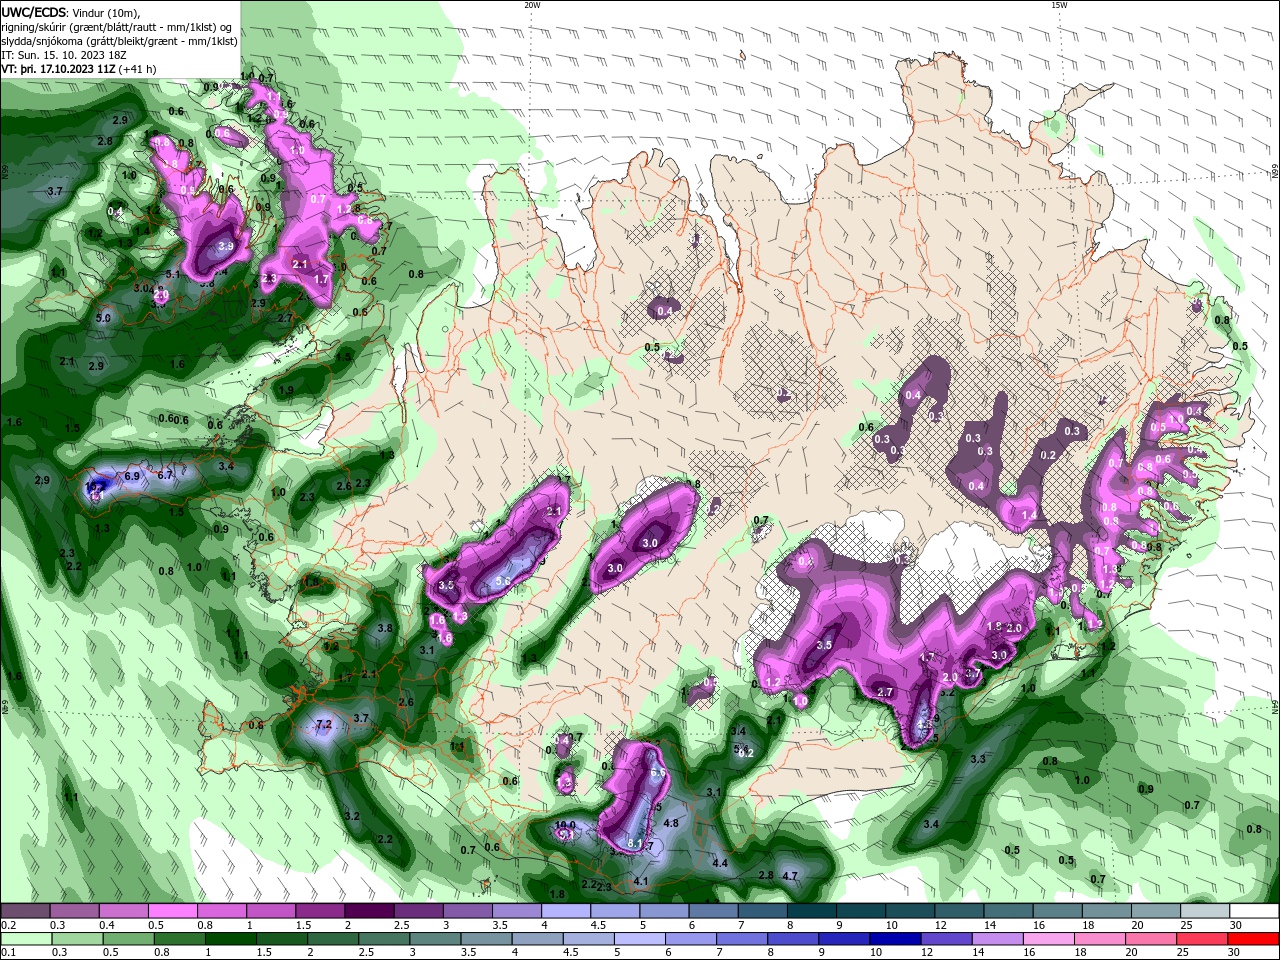Click the 8.1 value near the south coast
Image resolution: width=1280 pixels, height=960 pixels.
(634, 845)
